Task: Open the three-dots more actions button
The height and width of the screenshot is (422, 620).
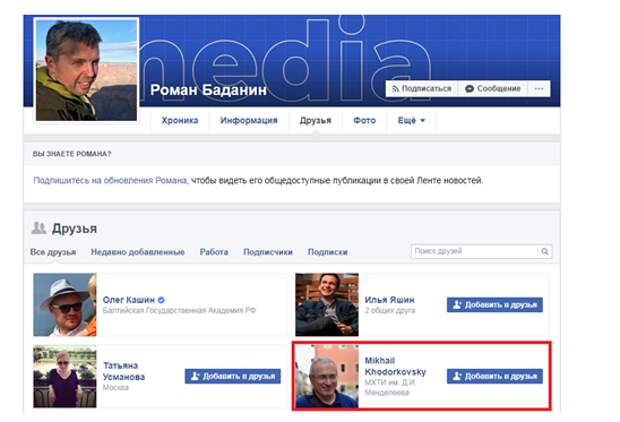Action: coord(539,89)
